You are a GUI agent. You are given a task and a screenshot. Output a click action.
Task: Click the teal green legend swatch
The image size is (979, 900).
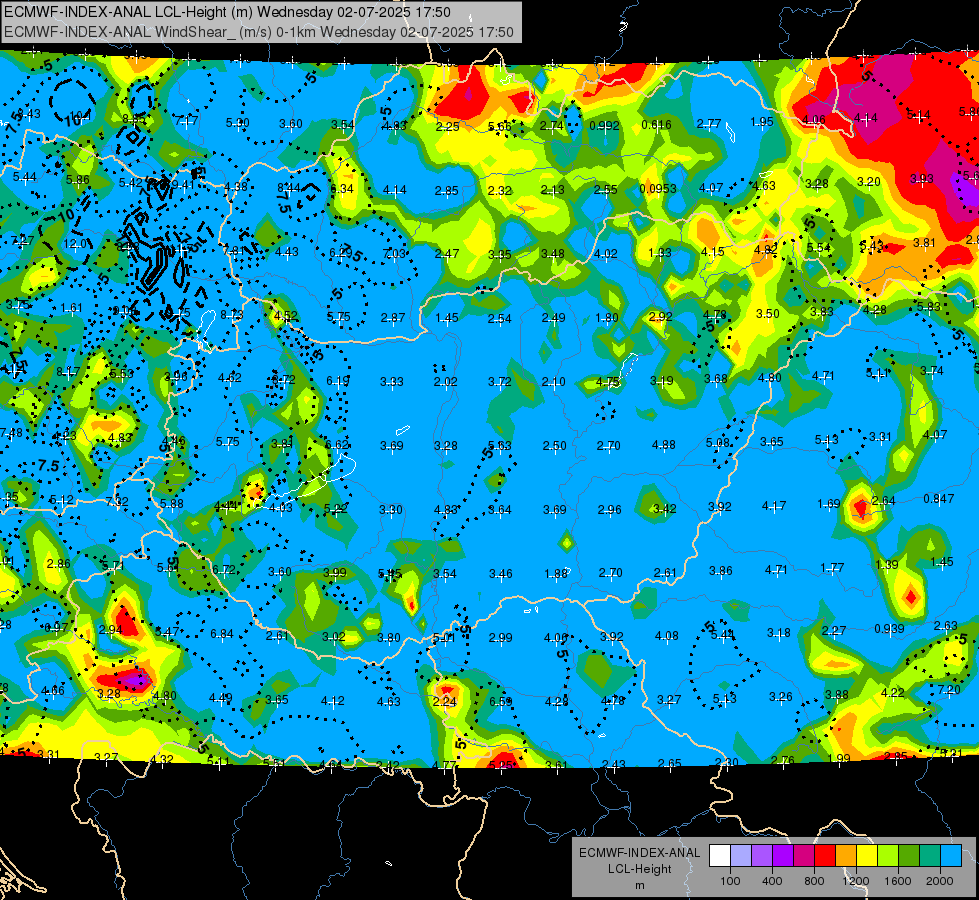coord(930,856)
